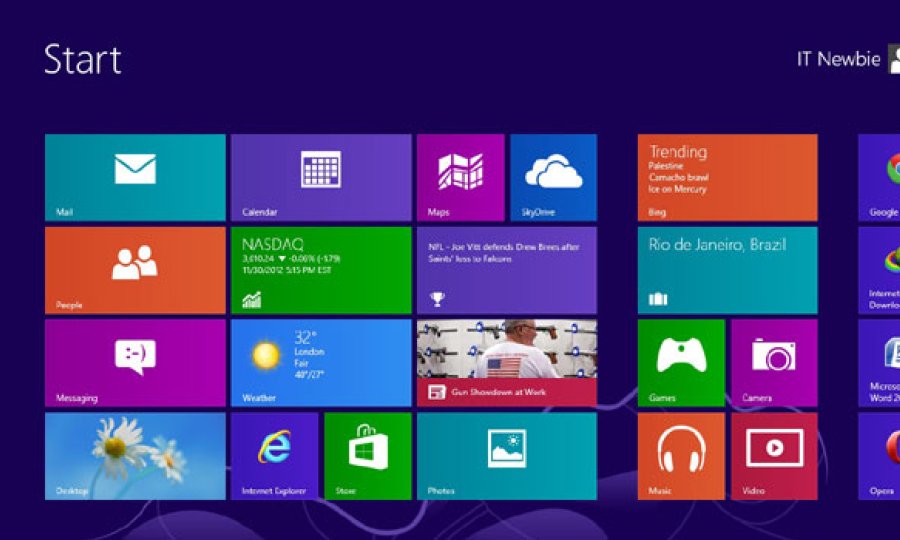Viewport: 900px width, 540px height.
Task: Open the Photos tile
Action: point(507,456)
